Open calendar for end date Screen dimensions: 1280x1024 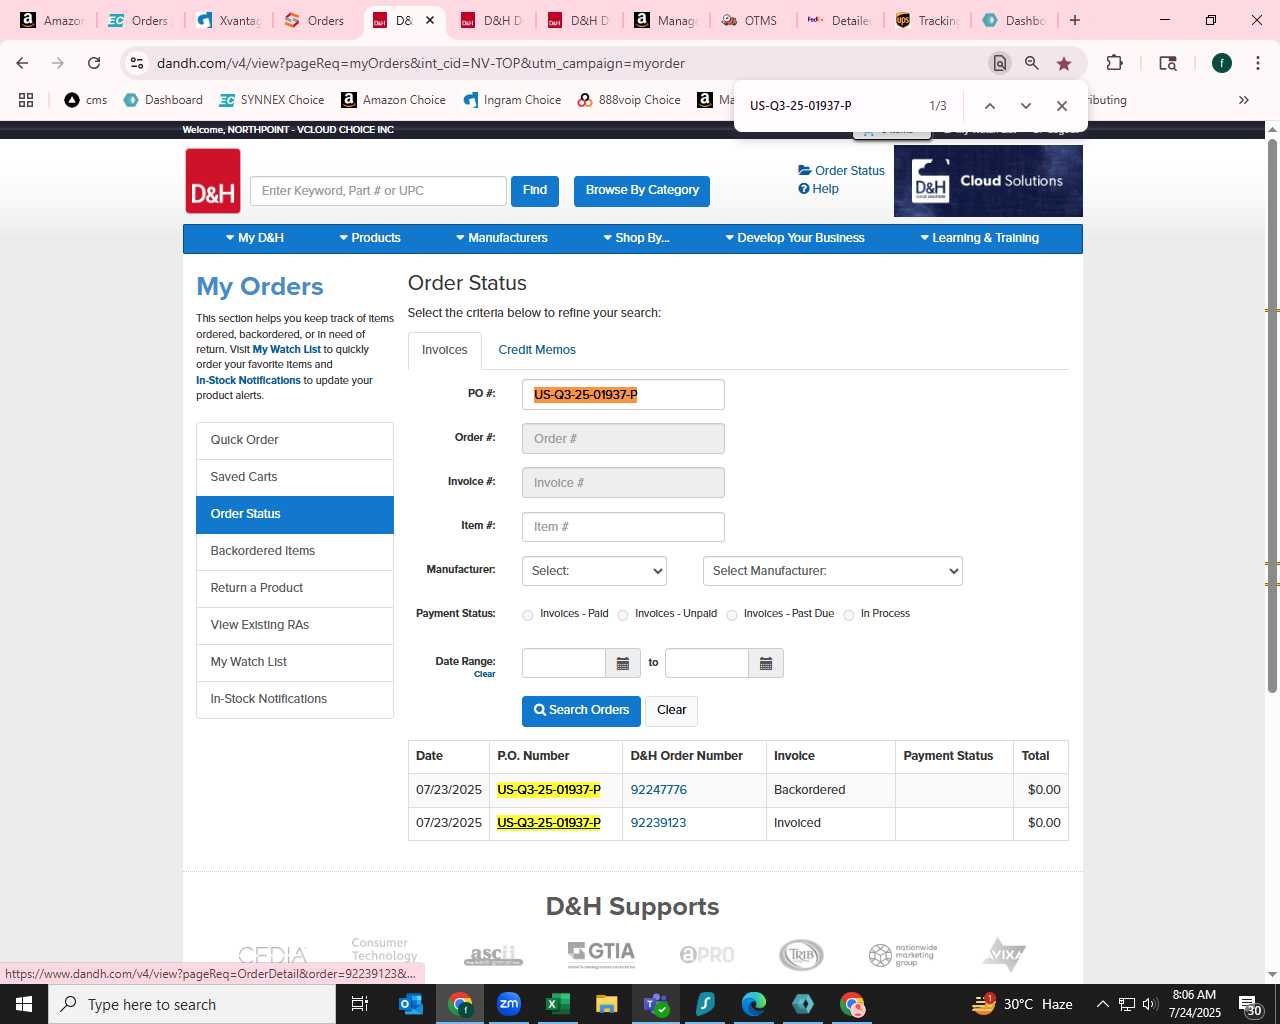(766, 663)
